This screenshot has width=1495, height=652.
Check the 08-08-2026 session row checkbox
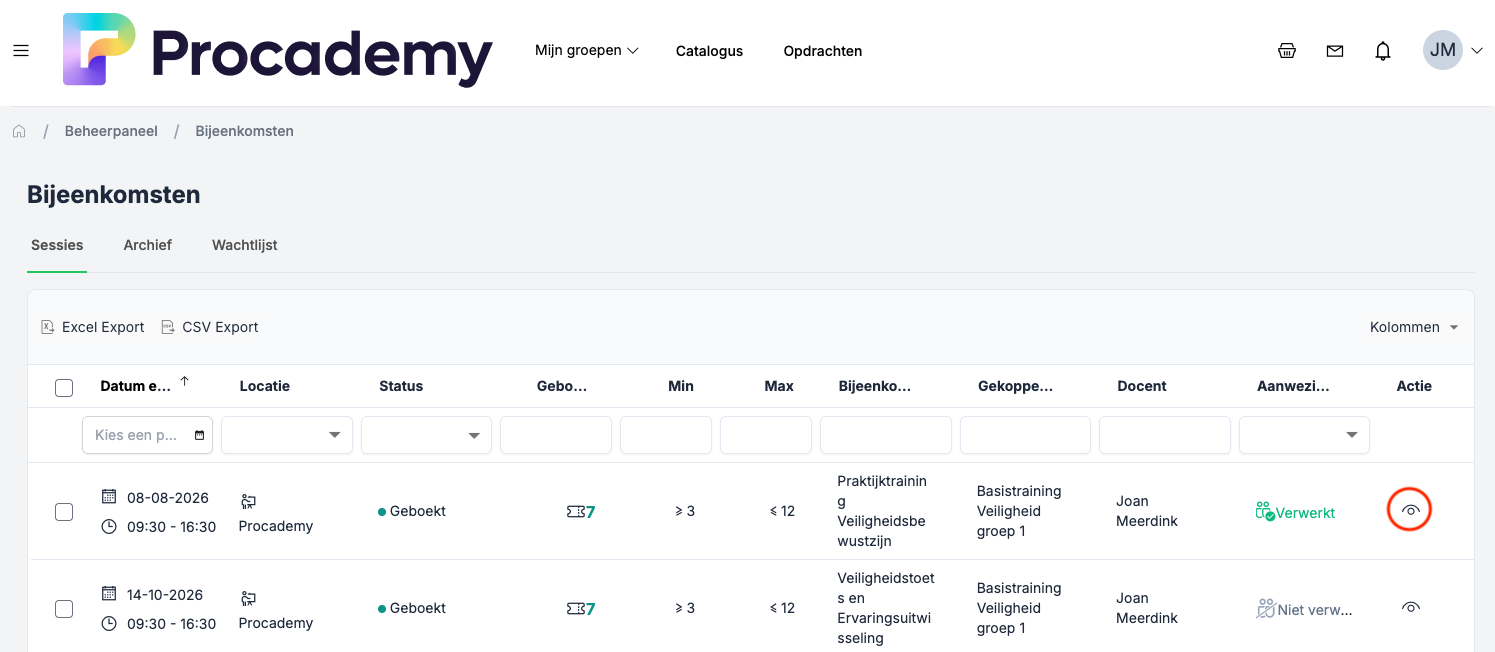(64, 512)
